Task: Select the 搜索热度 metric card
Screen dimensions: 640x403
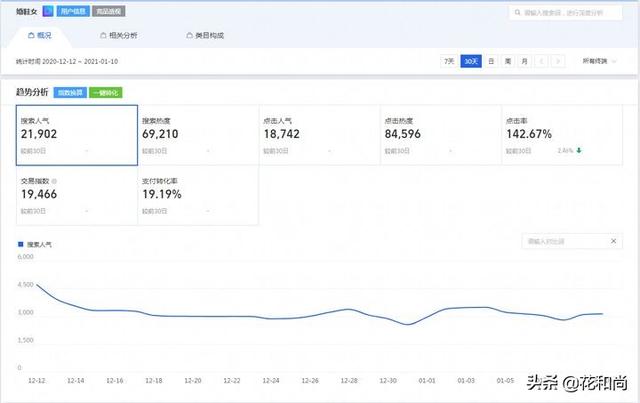Action: point(197,133)
